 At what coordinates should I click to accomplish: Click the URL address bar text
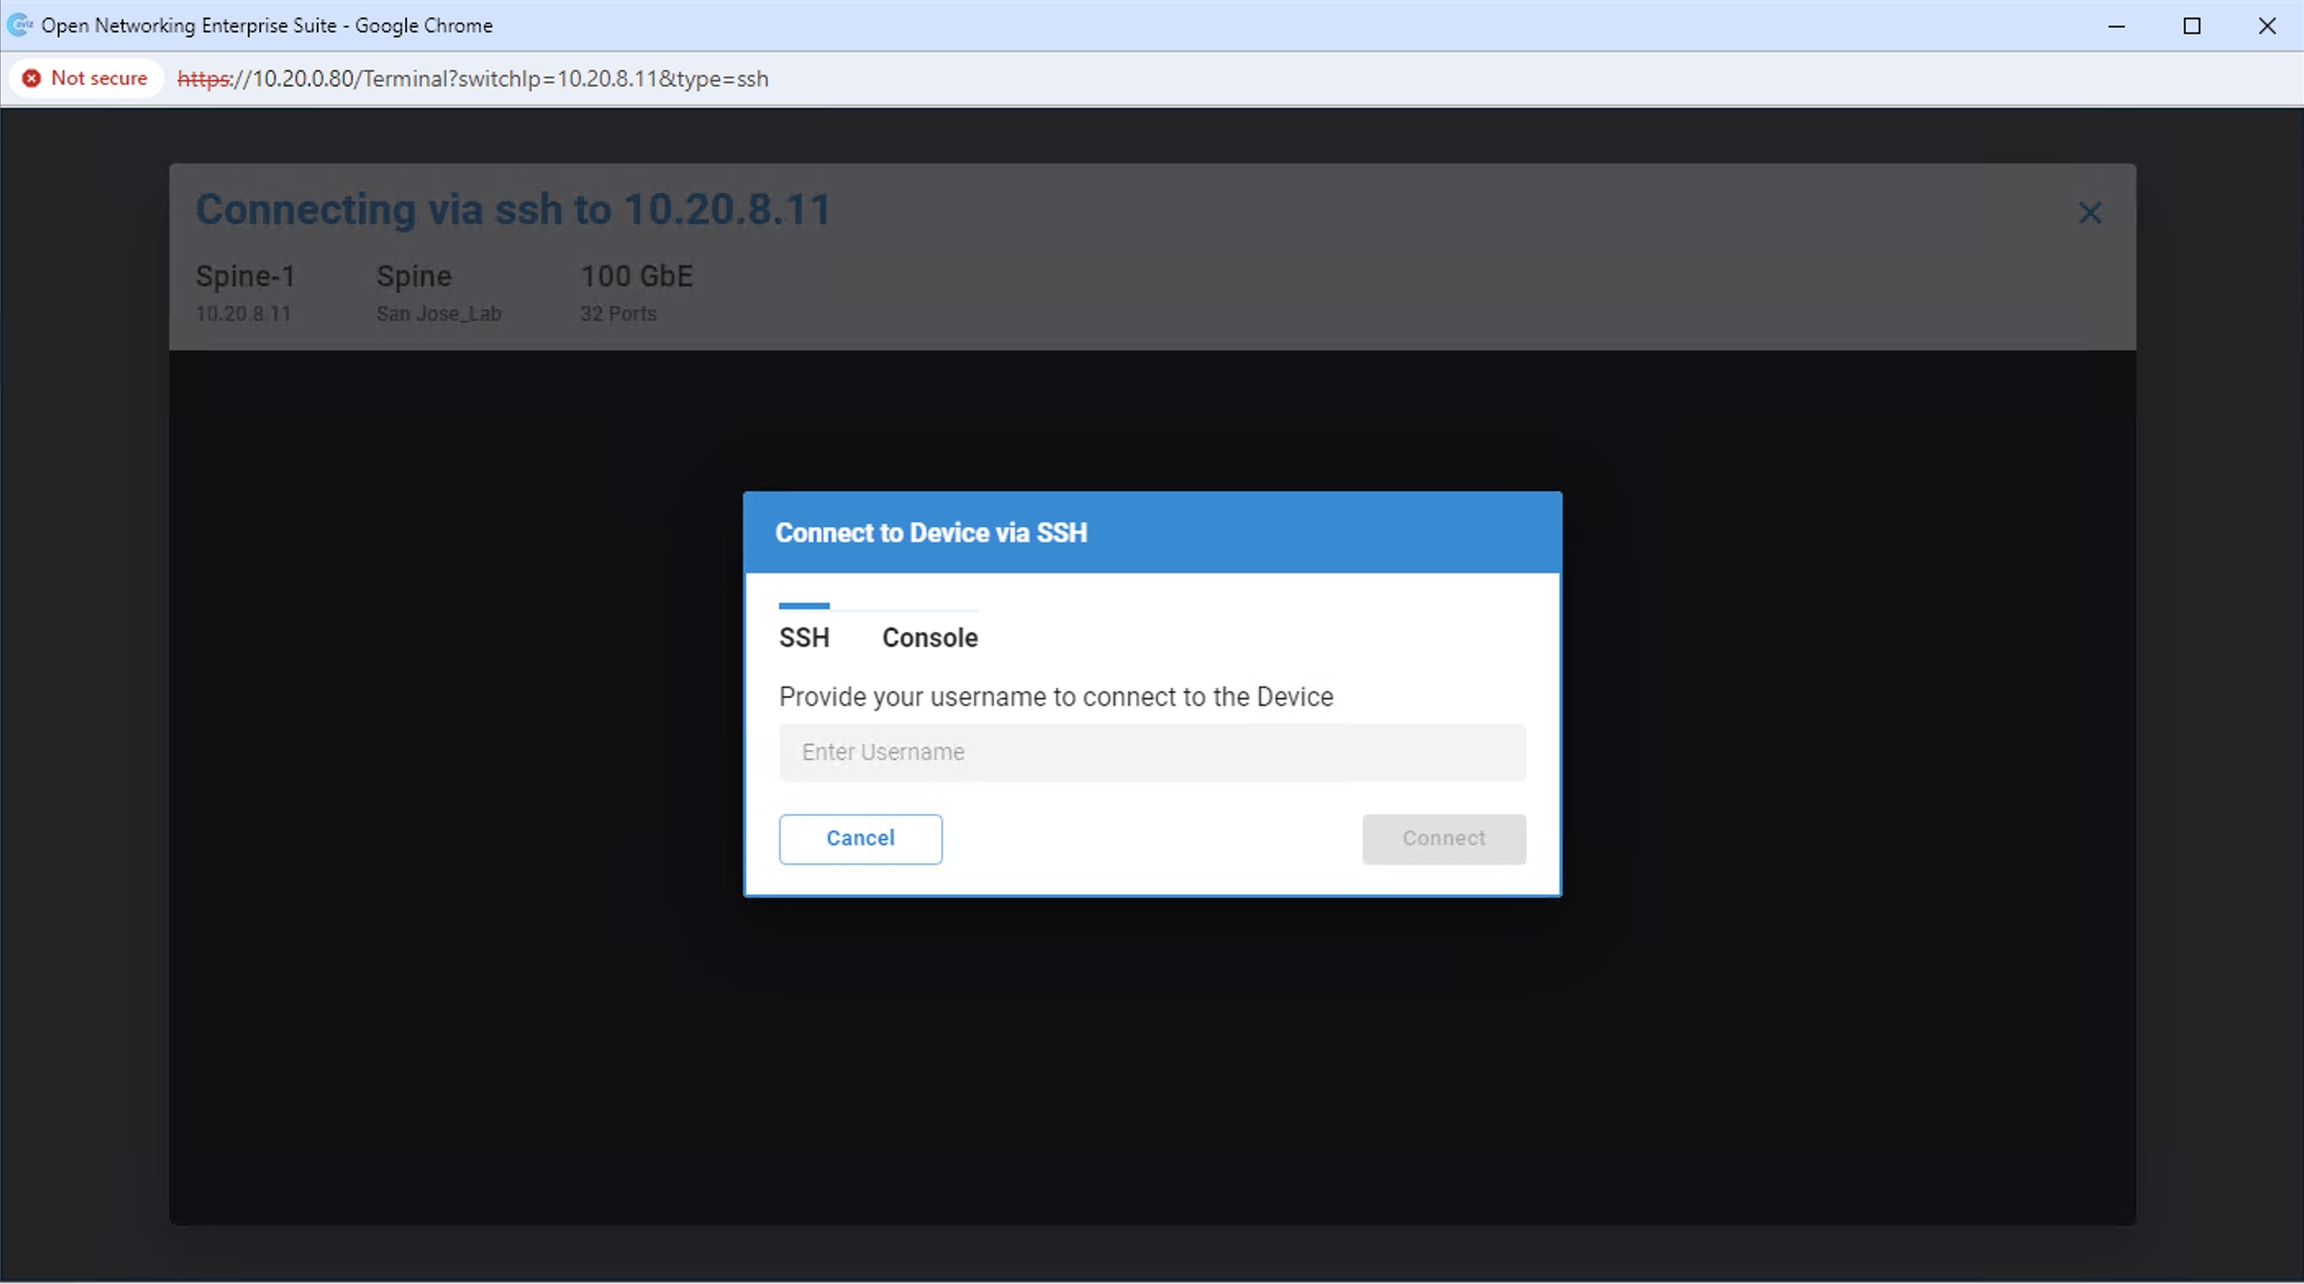473,79
